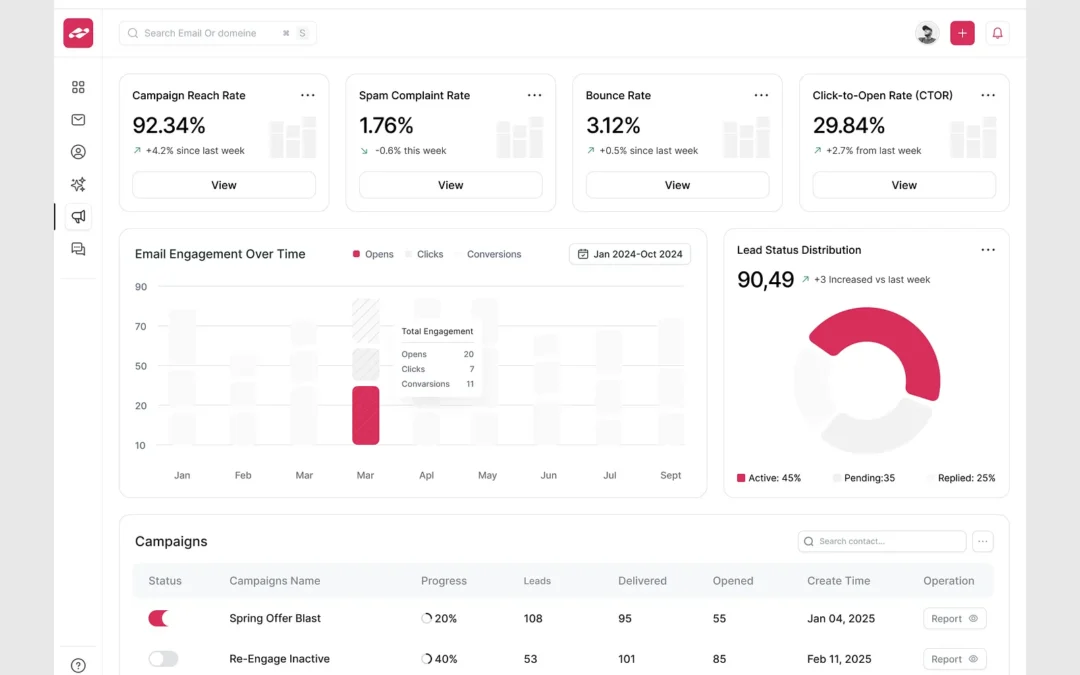Open the Lead Status Distribution options menu
The height and width of the screenshot is (675, 1080).
pyautogui.click(x=988, y=250)
